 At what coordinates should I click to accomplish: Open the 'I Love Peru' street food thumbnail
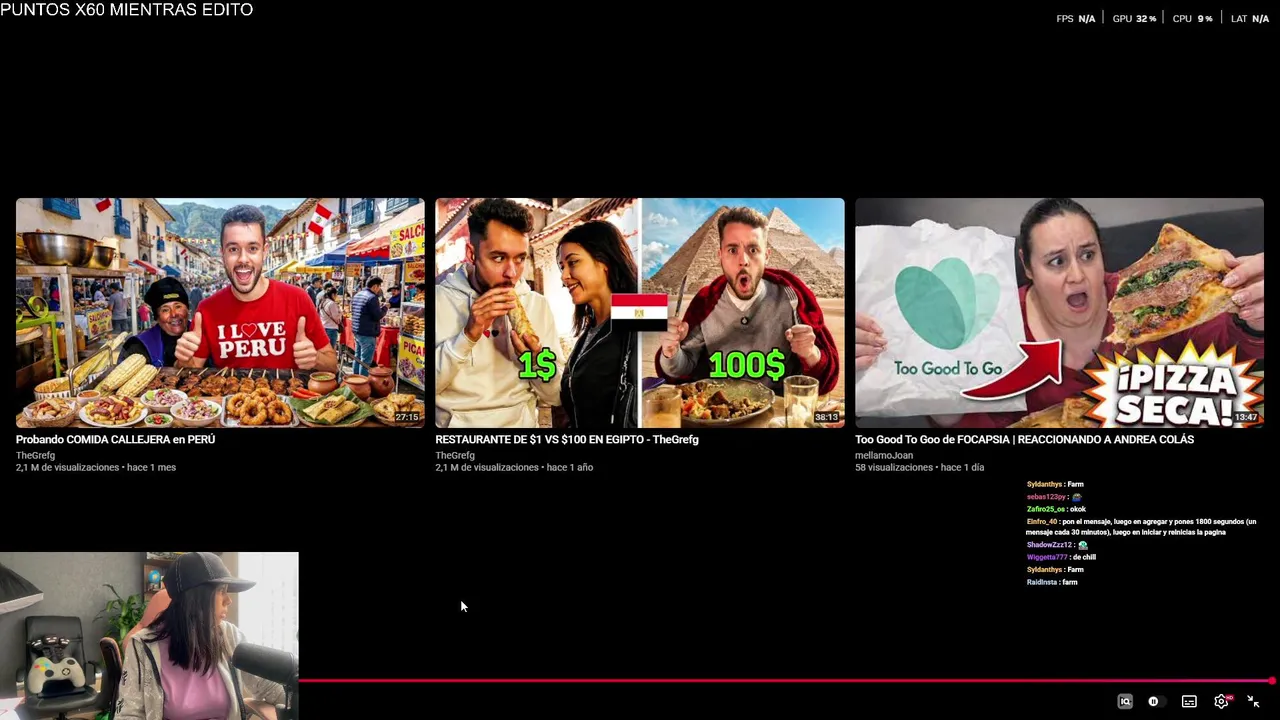click(x=220, y=313)
